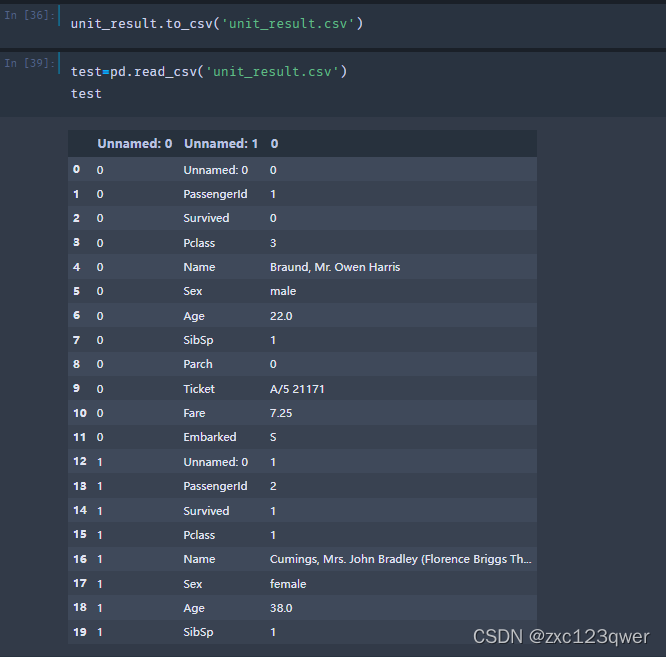Click the 'A/5 21171' ticket value
Screen dimensions: 666x657
[x=297, y=389]
